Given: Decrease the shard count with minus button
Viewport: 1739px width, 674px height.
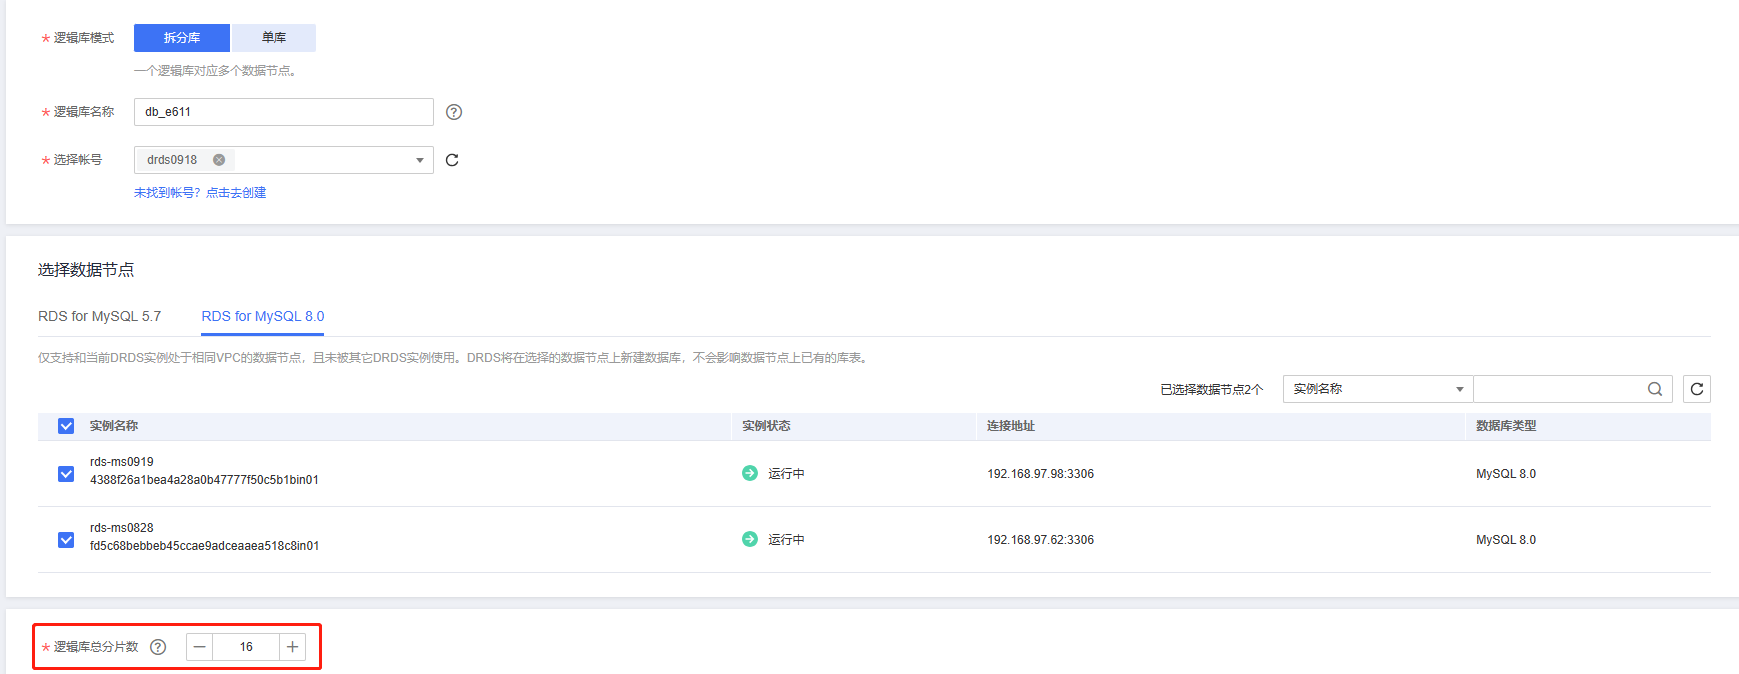Looking at the screenshot, I should pyautogui.click(x=200, y=647).
